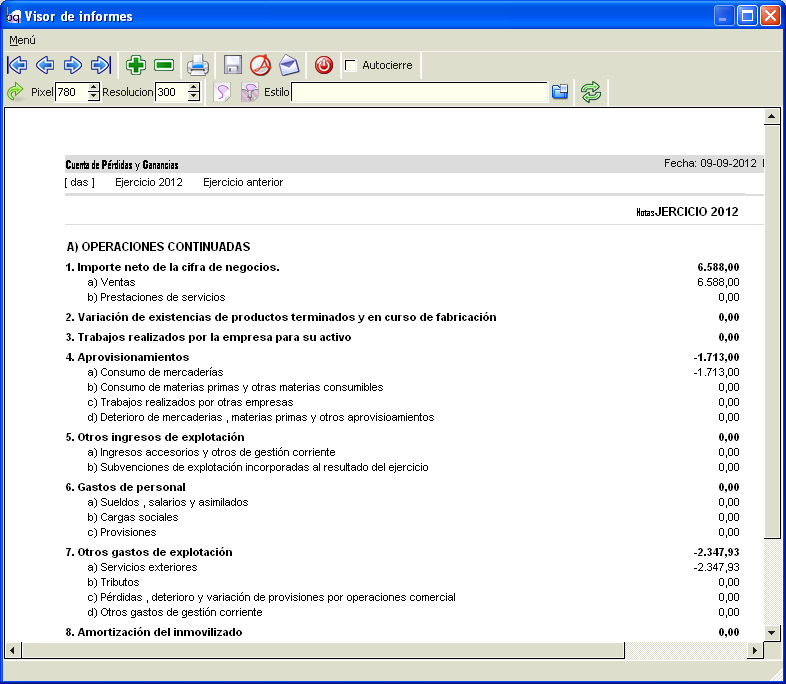The height and width of the screenshot is (684, 786).
Task: Click the 'a) Ventas' row label
Action: pyautogui.click(x=111, y=282)
